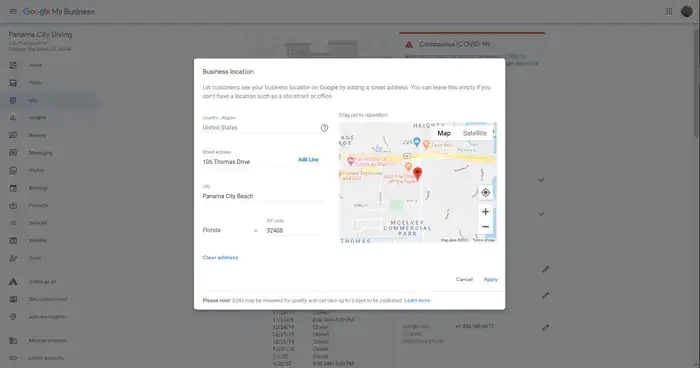Viewport: 700px width, 368px height.
Task: Click the Clear address link
Action: [x=221, y=258]
